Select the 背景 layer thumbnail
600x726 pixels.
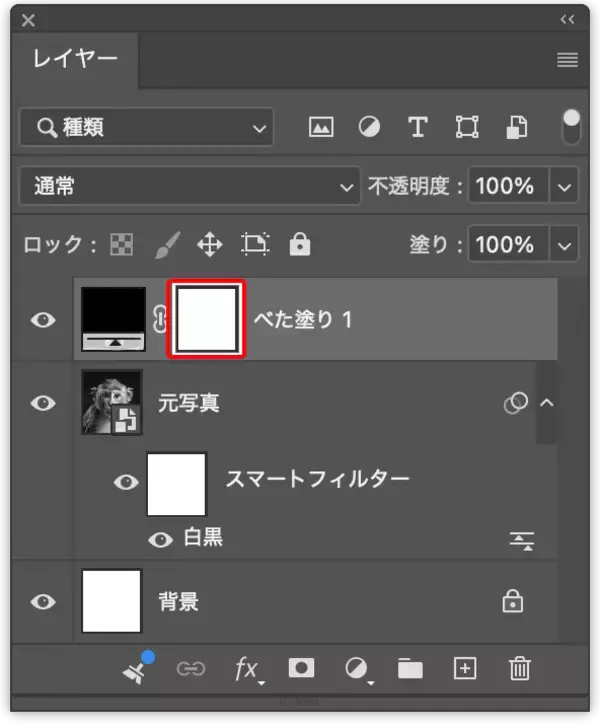click(112, 601)
